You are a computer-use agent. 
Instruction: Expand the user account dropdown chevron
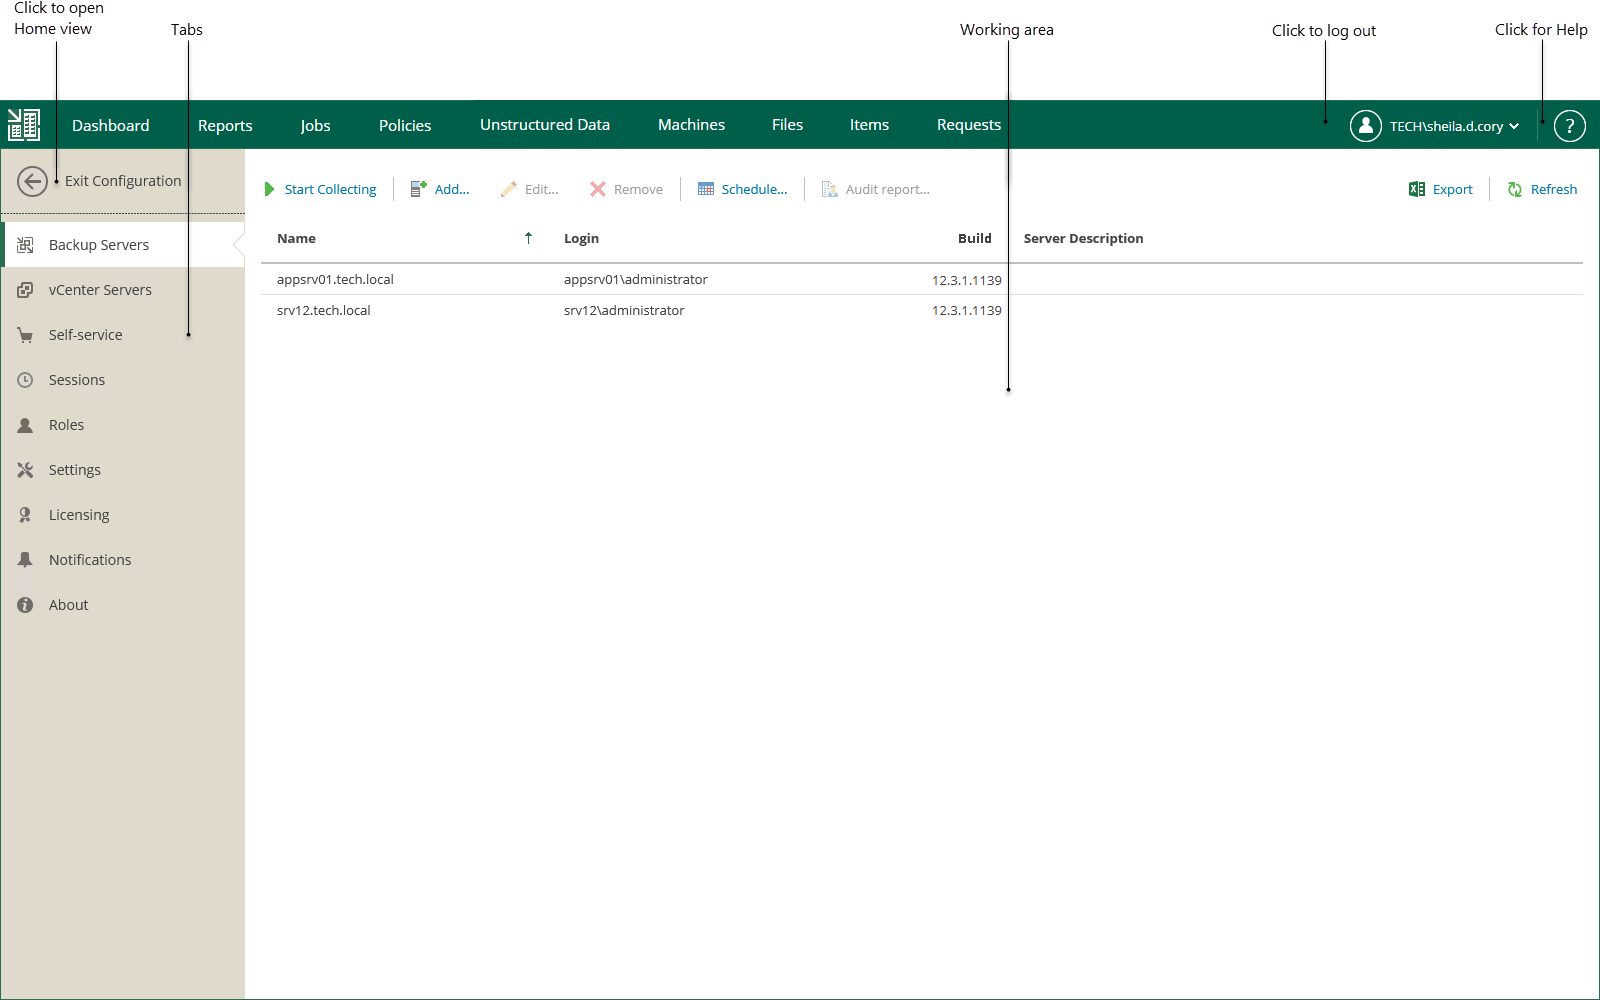point(1514,126)
